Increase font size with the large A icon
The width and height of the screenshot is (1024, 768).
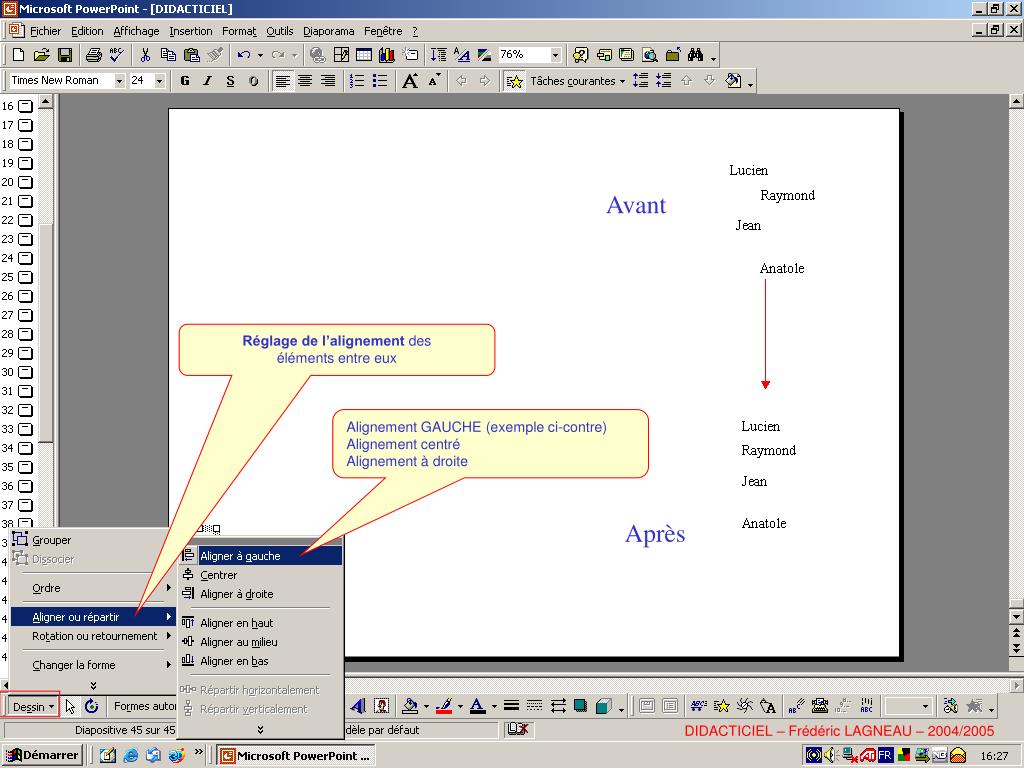pyautogui.click(x=410, y=81)
